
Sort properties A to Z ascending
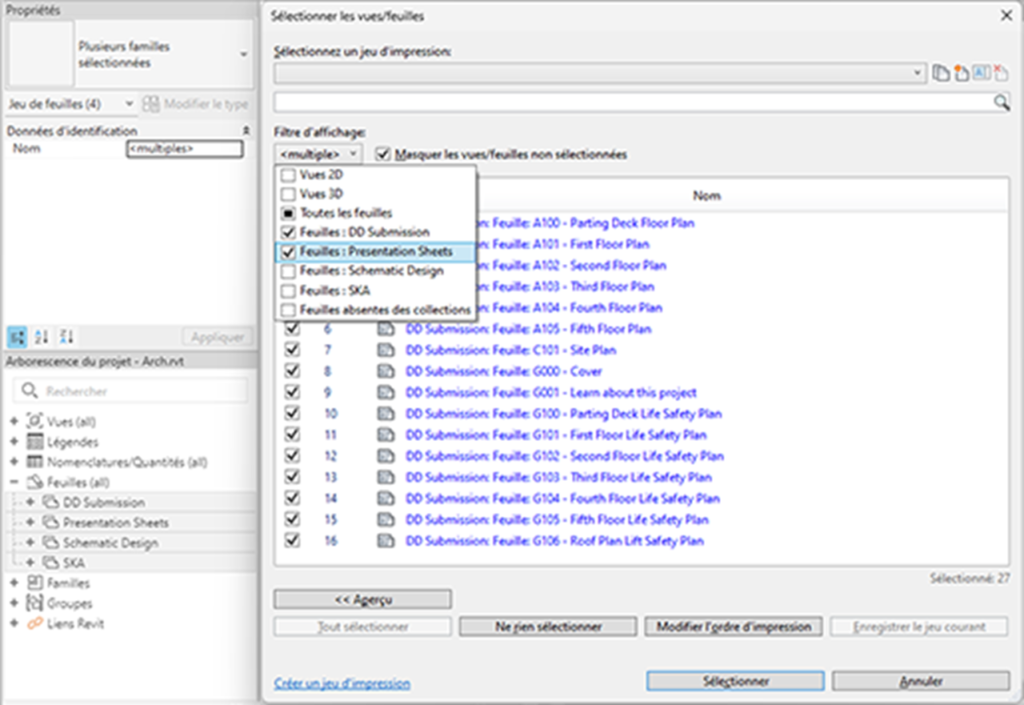(42, 336)
